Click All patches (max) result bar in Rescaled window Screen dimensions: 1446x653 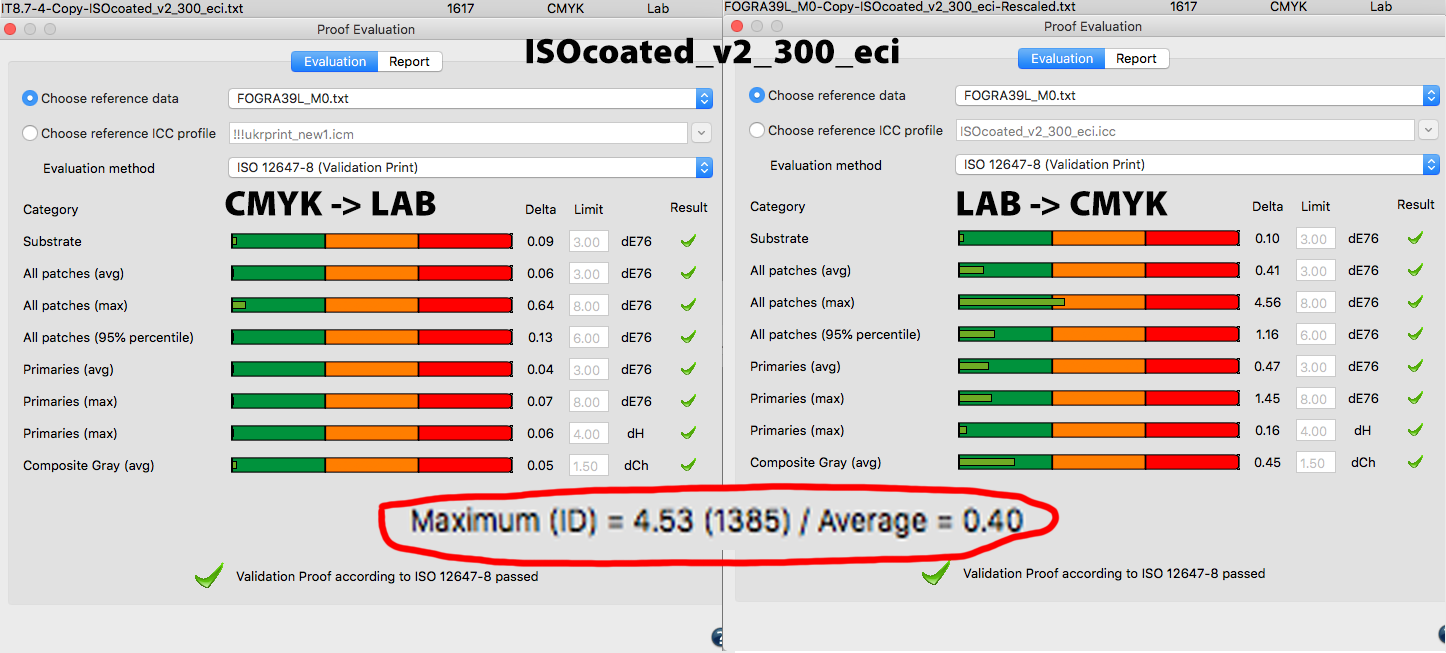click(x=1099, y=302)
